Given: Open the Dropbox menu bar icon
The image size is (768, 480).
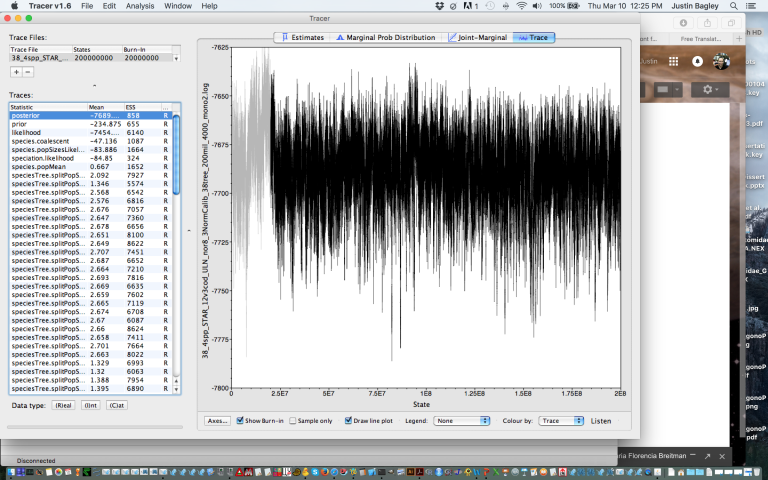Looking at the screenshot, I should coord(439,6).
